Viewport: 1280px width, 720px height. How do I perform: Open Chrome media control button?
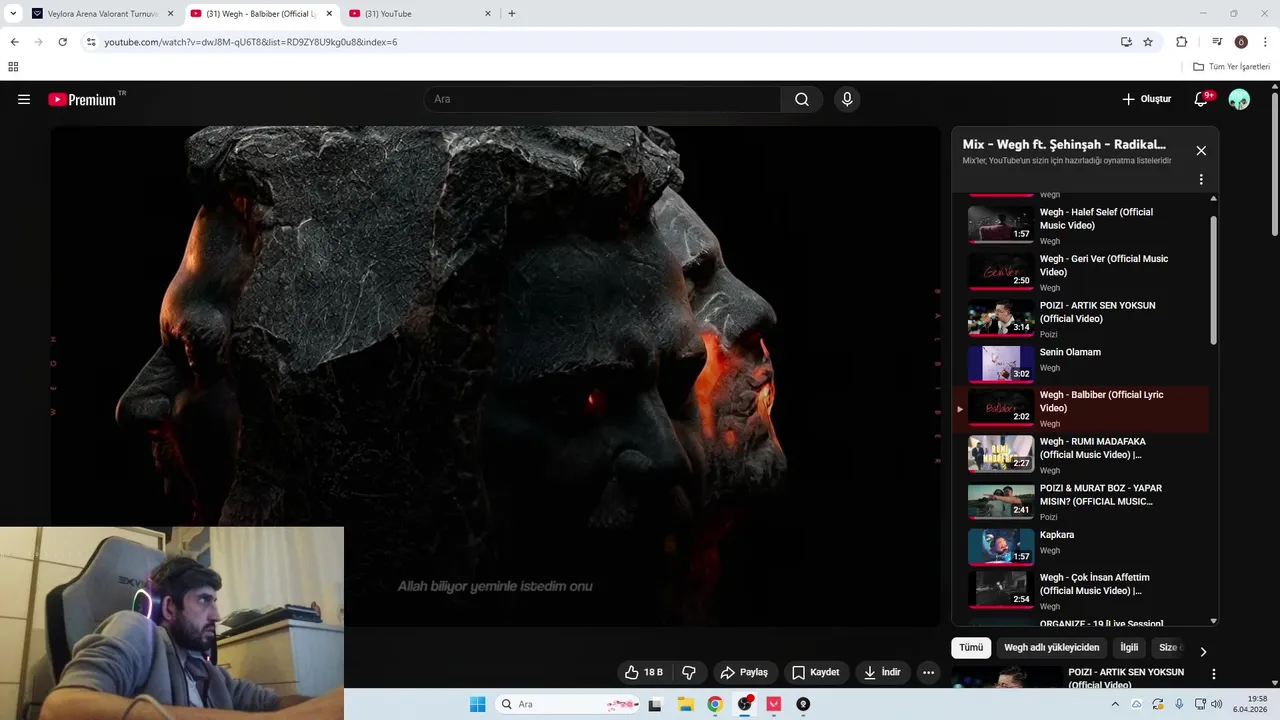pyautogui.click(x=1217, y=42)
